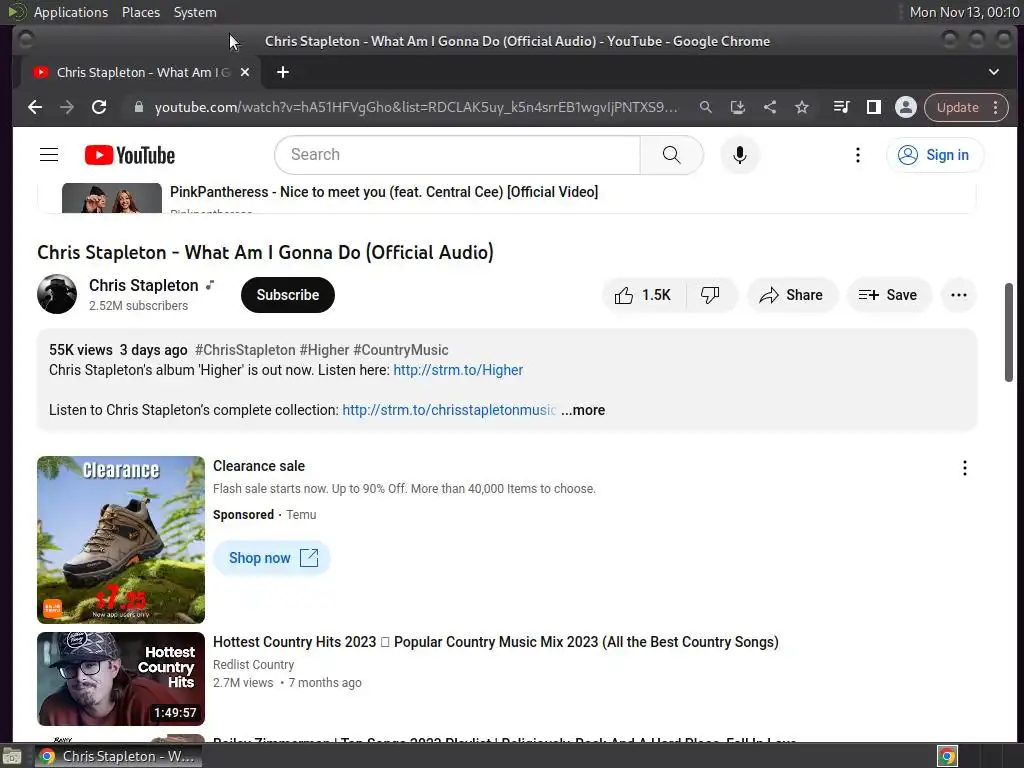View site information lock icon
The height and width of the screenshot is (768, 1024).
(x=138, y=107)
